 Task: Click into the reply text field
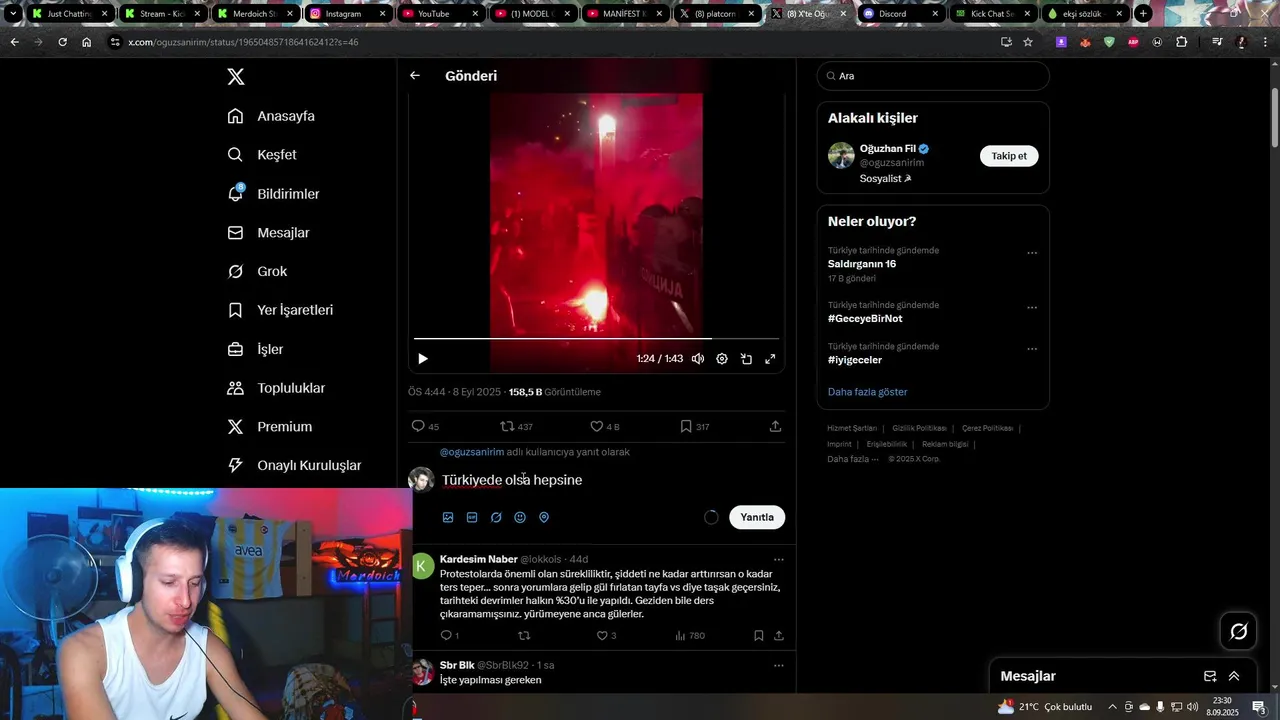coord(612,480)
